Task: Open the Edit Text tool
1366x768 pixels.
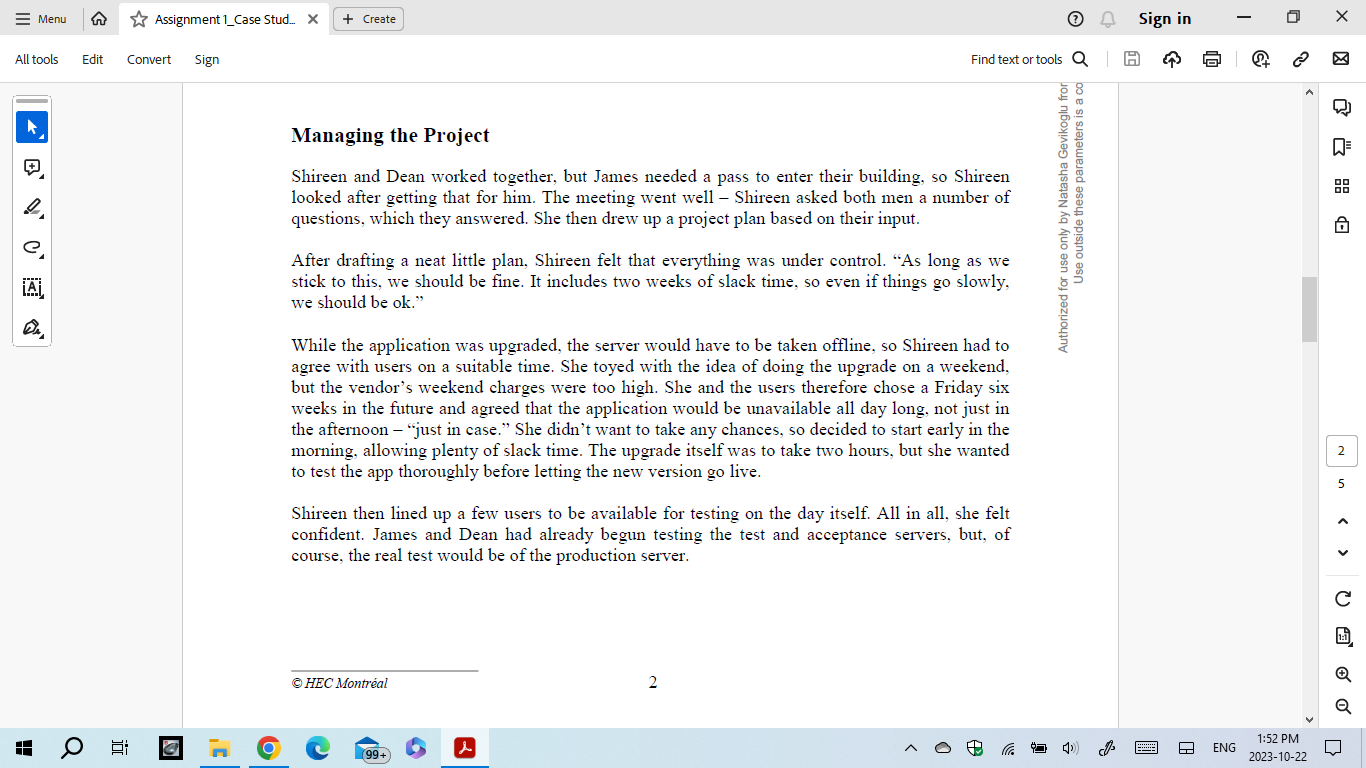Action: tap(31, 287)
